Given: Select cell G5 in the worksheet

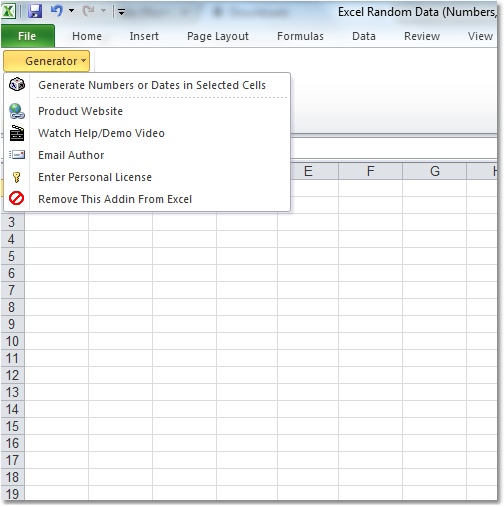Looking at the screenshot, I should coord(434,256).
